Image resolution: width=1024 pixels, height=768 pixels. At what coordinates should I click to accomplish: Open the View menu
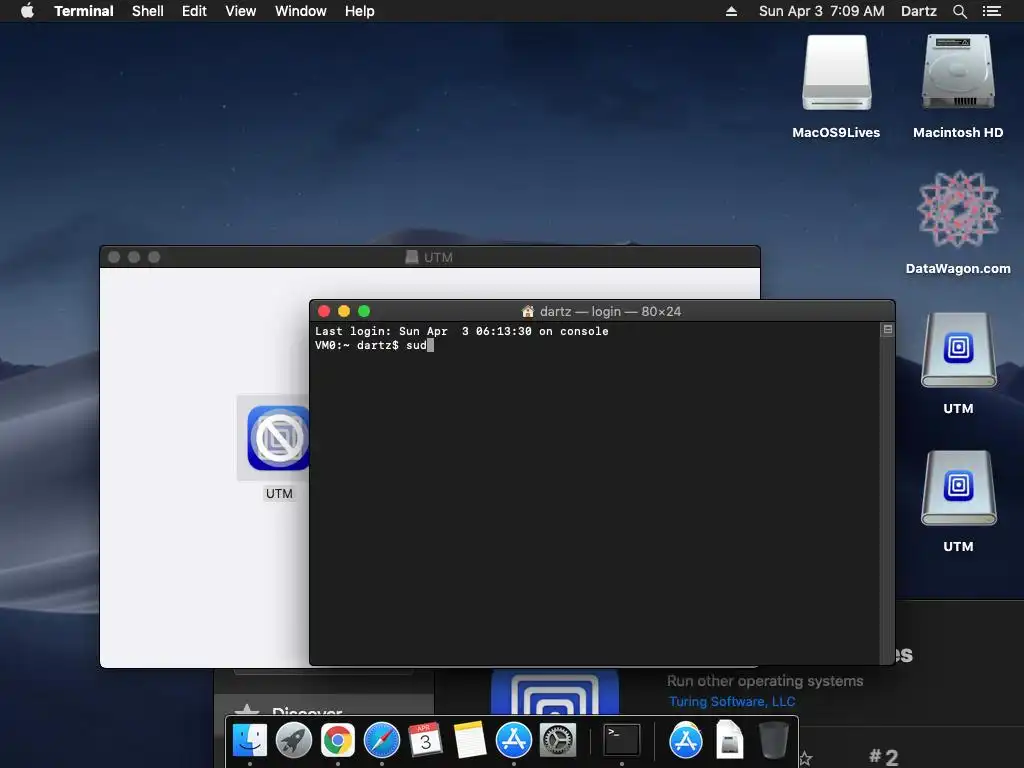[x=240, y=11]
